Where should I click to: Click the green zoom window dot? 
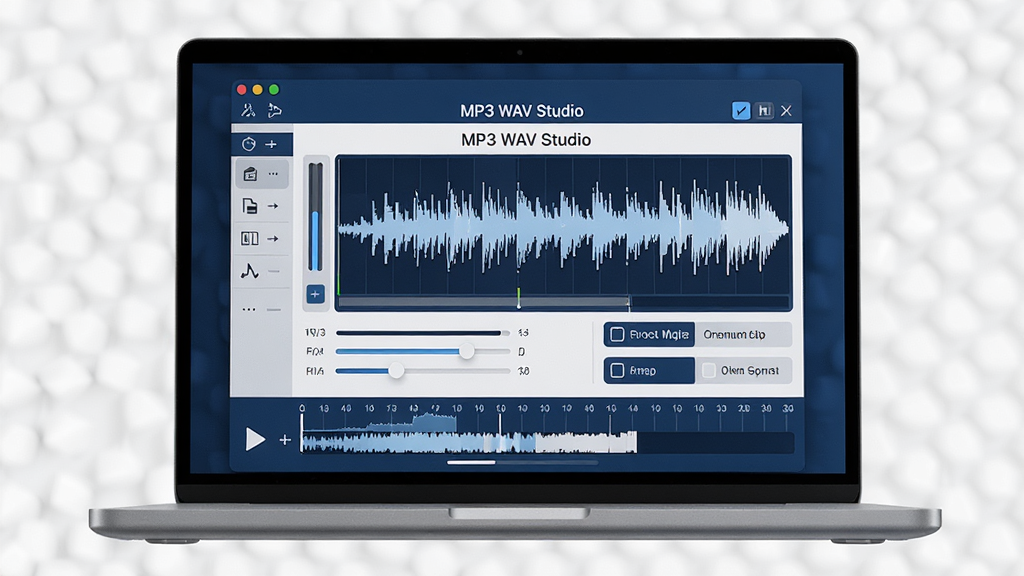click(x=274, y=89)
